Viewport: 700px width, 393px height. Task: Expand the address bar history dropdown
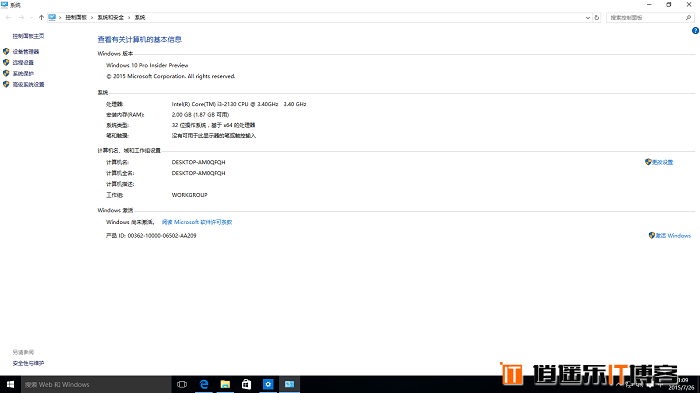click(x=588, y=17)
